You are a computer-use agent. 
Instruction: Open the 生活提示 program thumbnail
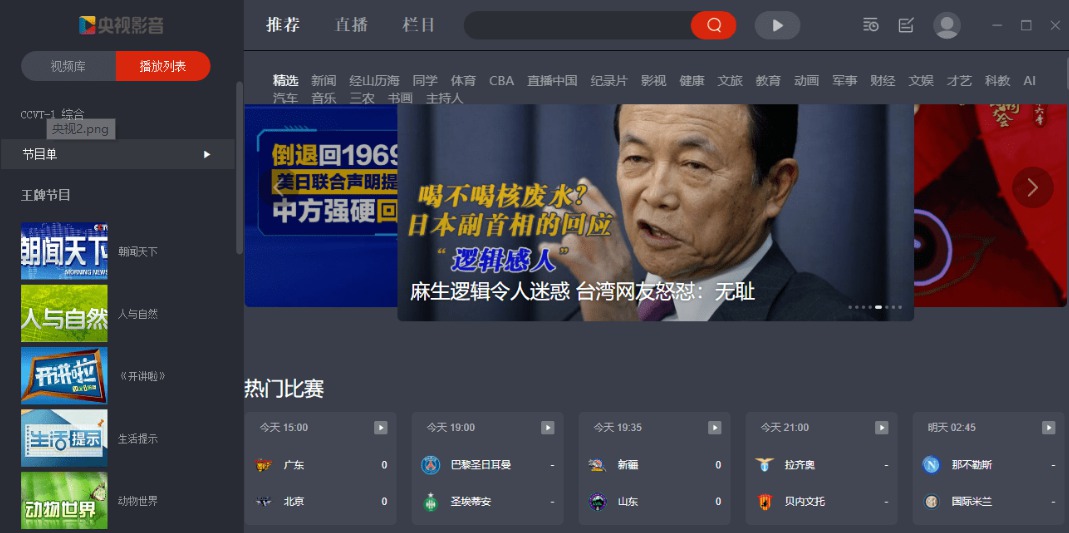[64, 438]
